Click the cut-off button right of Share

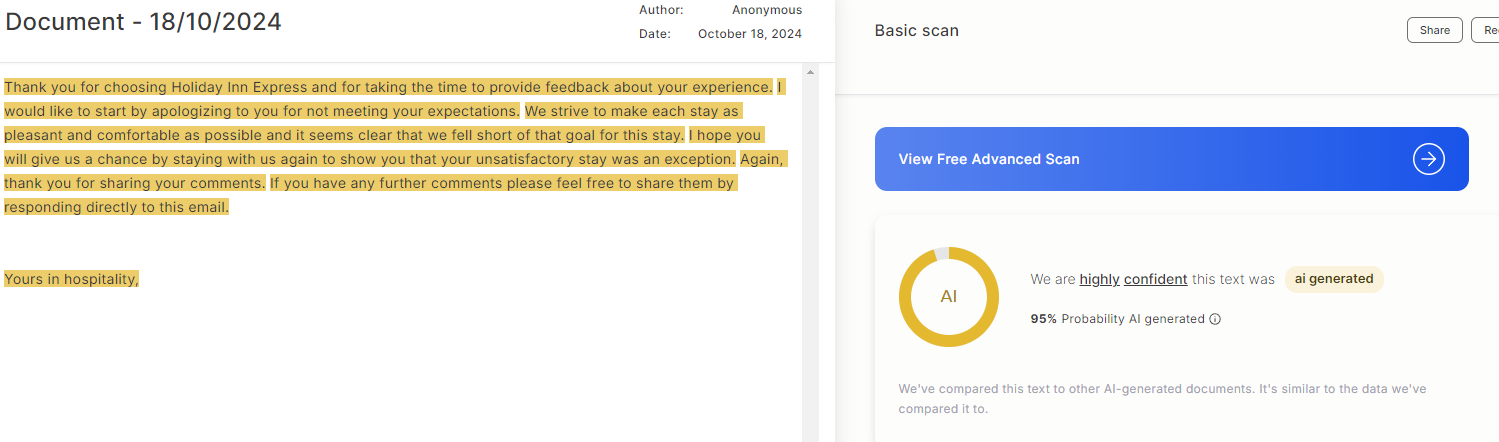click(x=1485, y=30)
